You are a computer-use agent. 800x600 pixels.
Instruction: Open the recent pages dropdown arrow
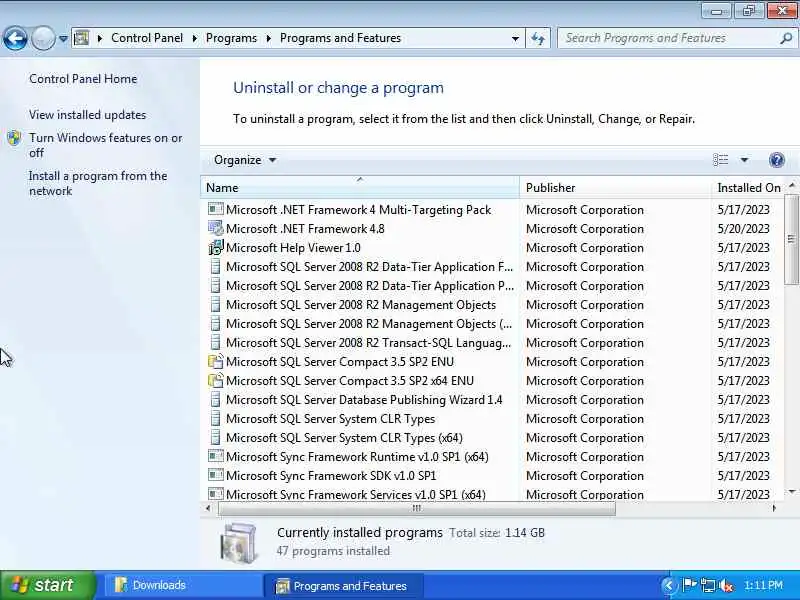tap(63, 38)
